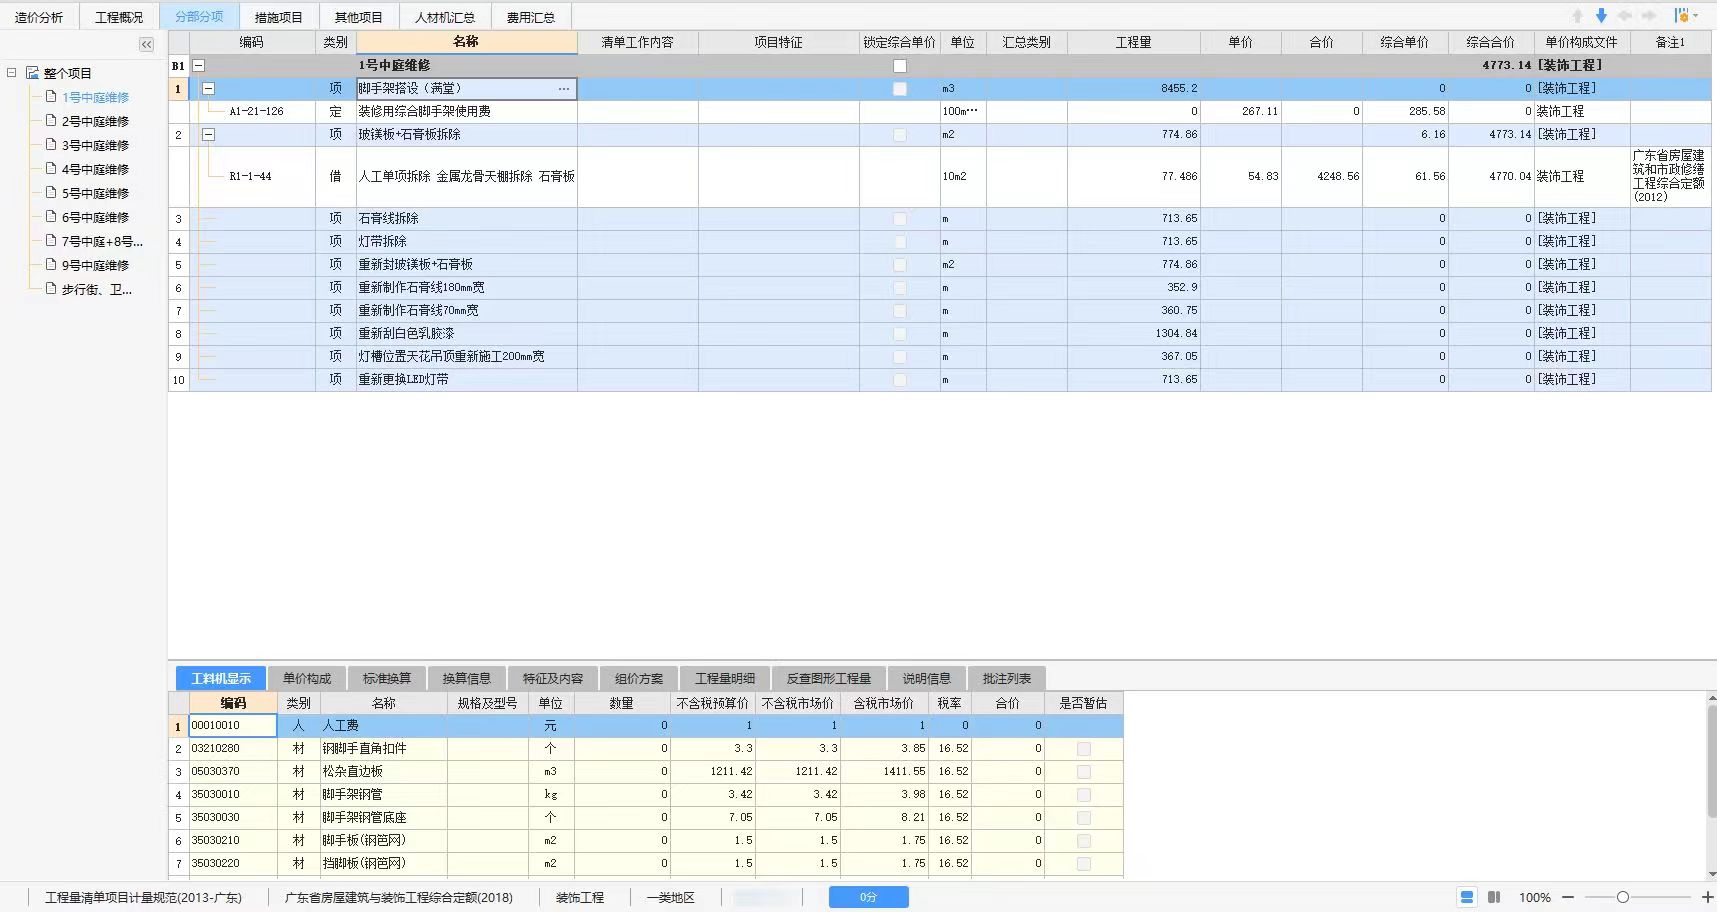Edit the 00010010 code input cell
The width and height of the screenshot is (1717, 912).
[x=233, y=726]
